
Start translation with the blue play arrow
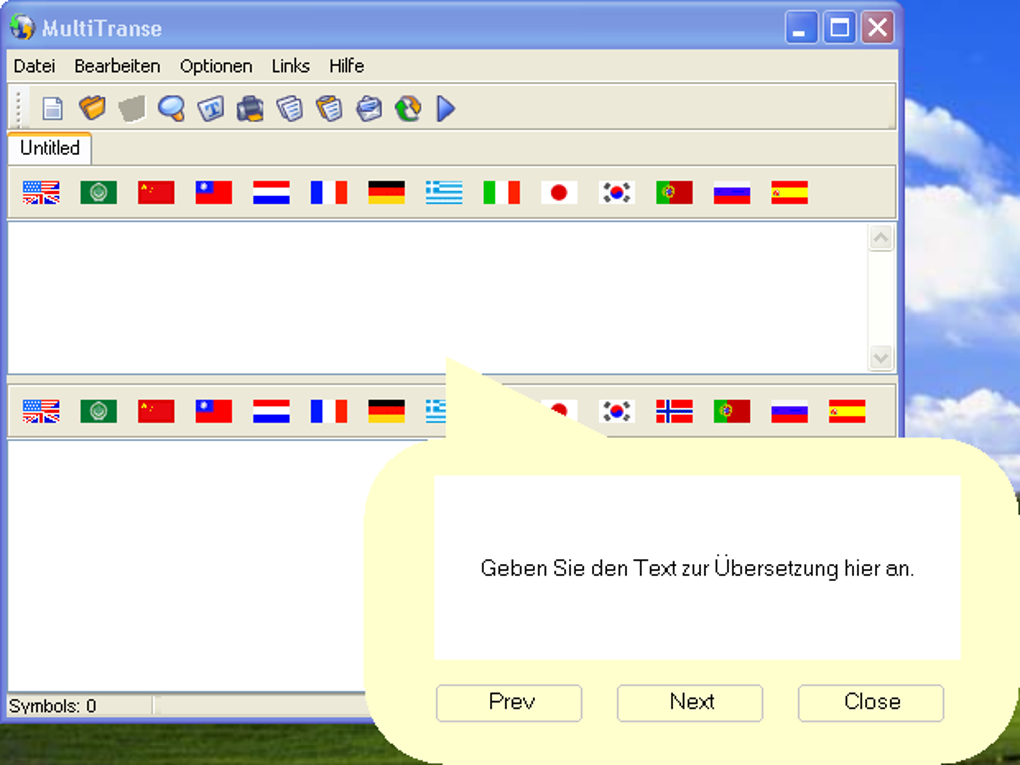pyautogui.click(x=446, y=108)
